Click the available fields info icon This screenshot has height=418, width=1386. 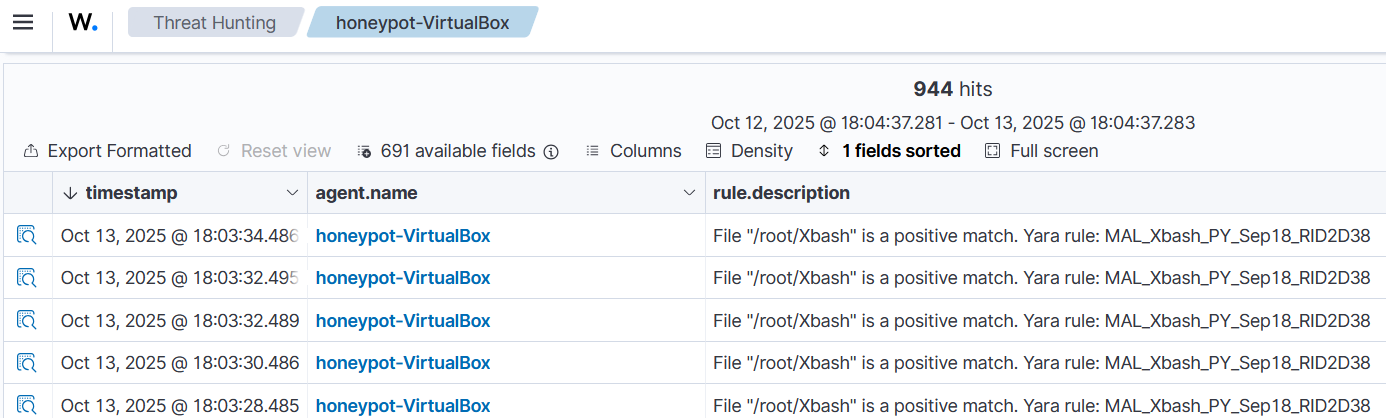click(551, 152)
